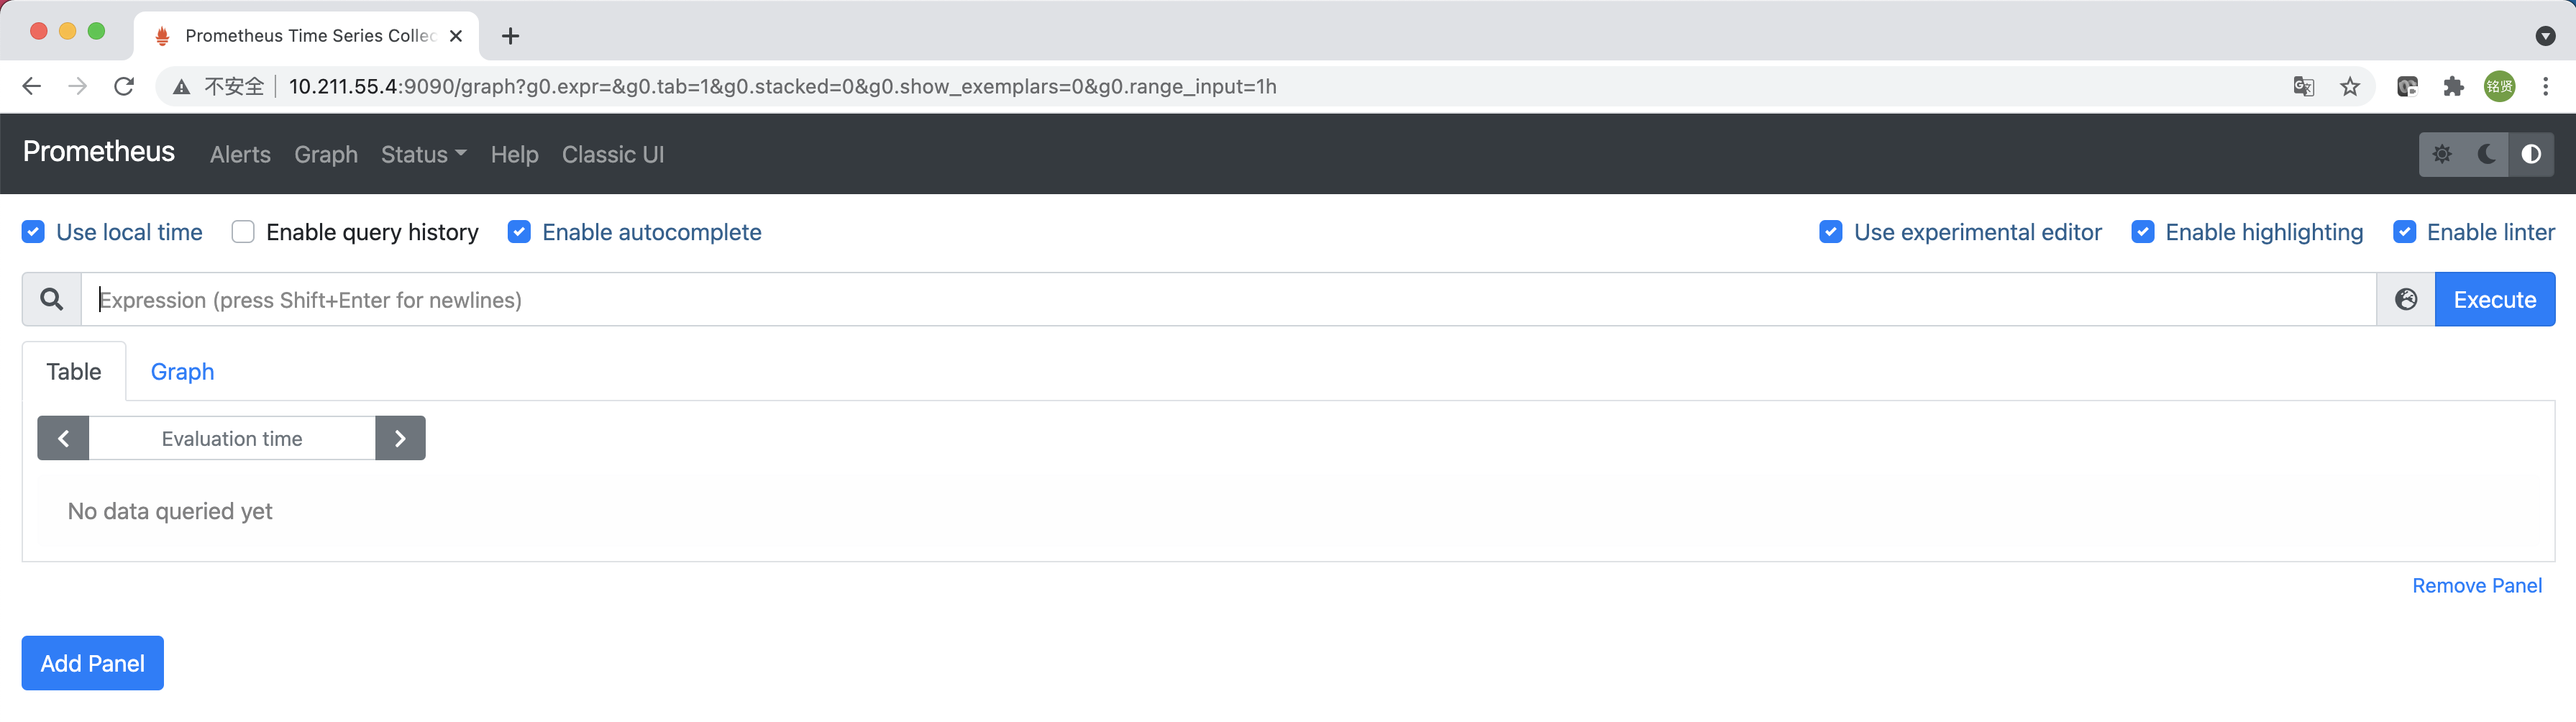
Task: Expand the Status dropdown menu
Action: pos(423,154)
